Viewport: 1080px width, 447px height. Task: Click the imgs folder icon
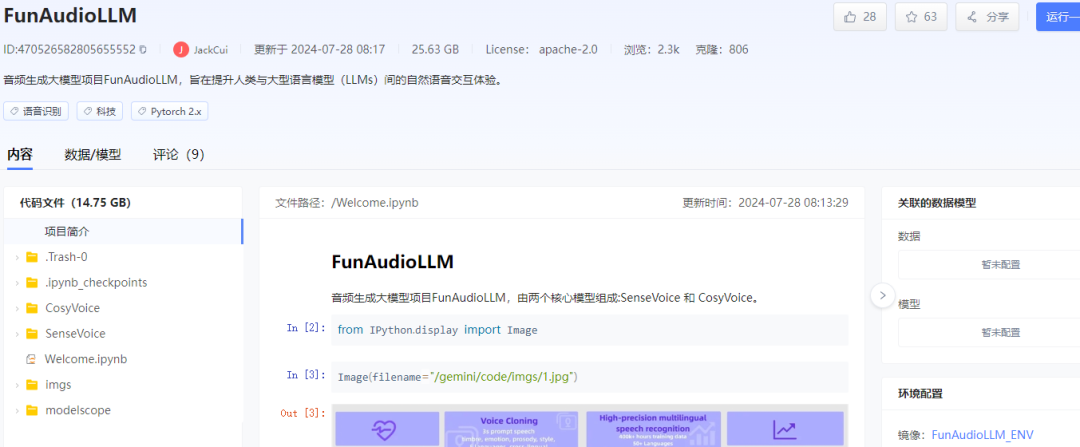coord(32,384)
